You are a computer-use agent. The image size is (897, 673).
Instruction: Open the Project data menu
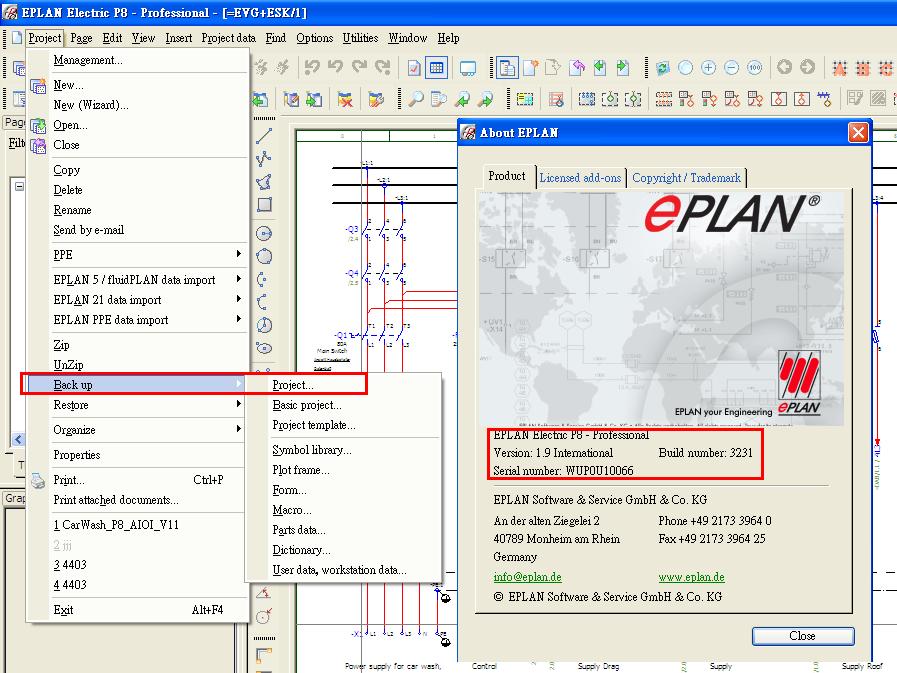tap(228, 38)
